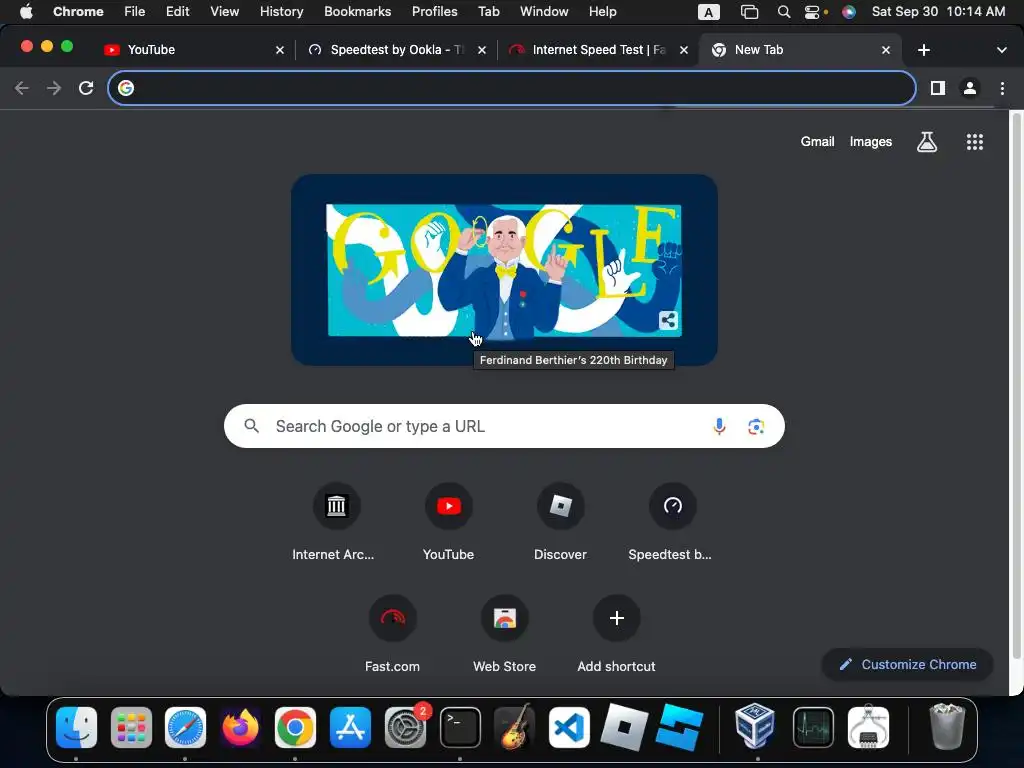This screenshot has width=1024, height=768.
Task: Open the Chrome side panel icon
Action: pos(938,88)
